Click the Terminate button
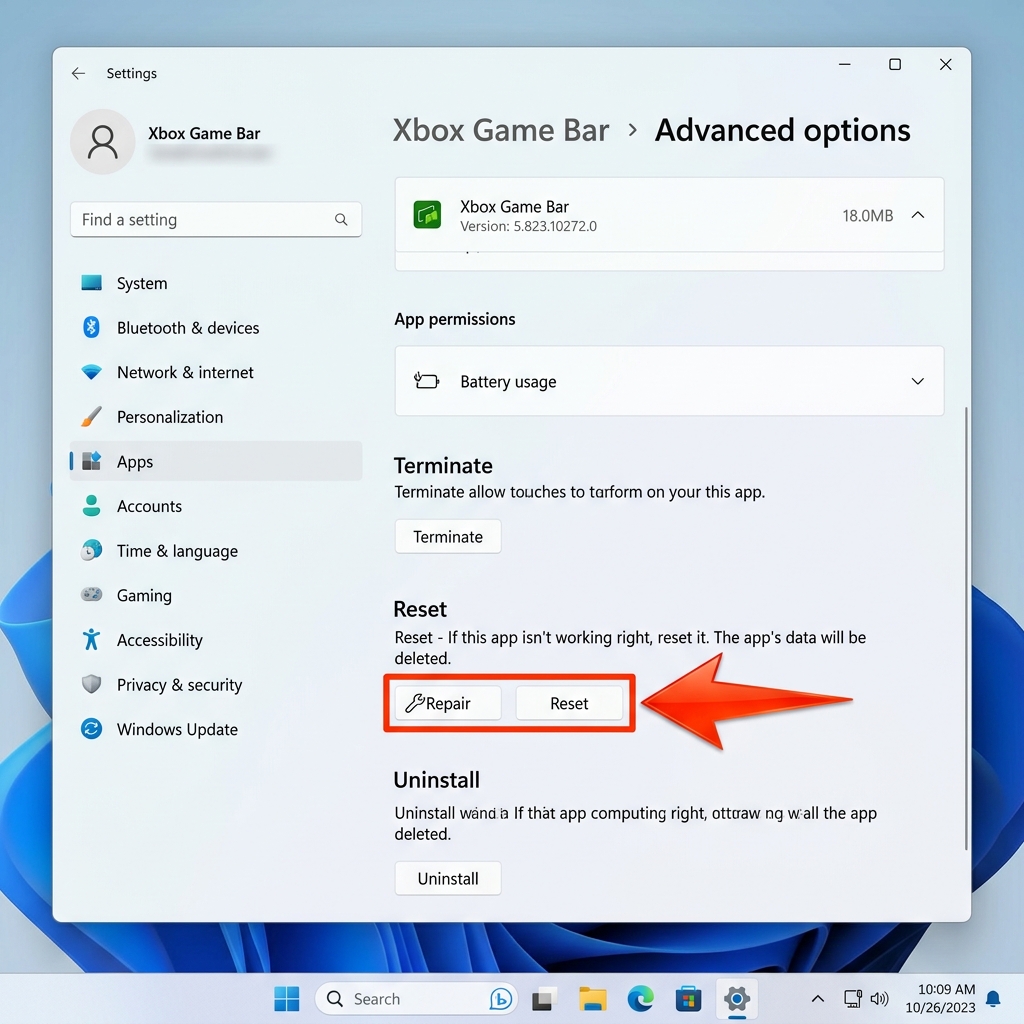Screen dimensions: 1024x1024 pos(448,536)
